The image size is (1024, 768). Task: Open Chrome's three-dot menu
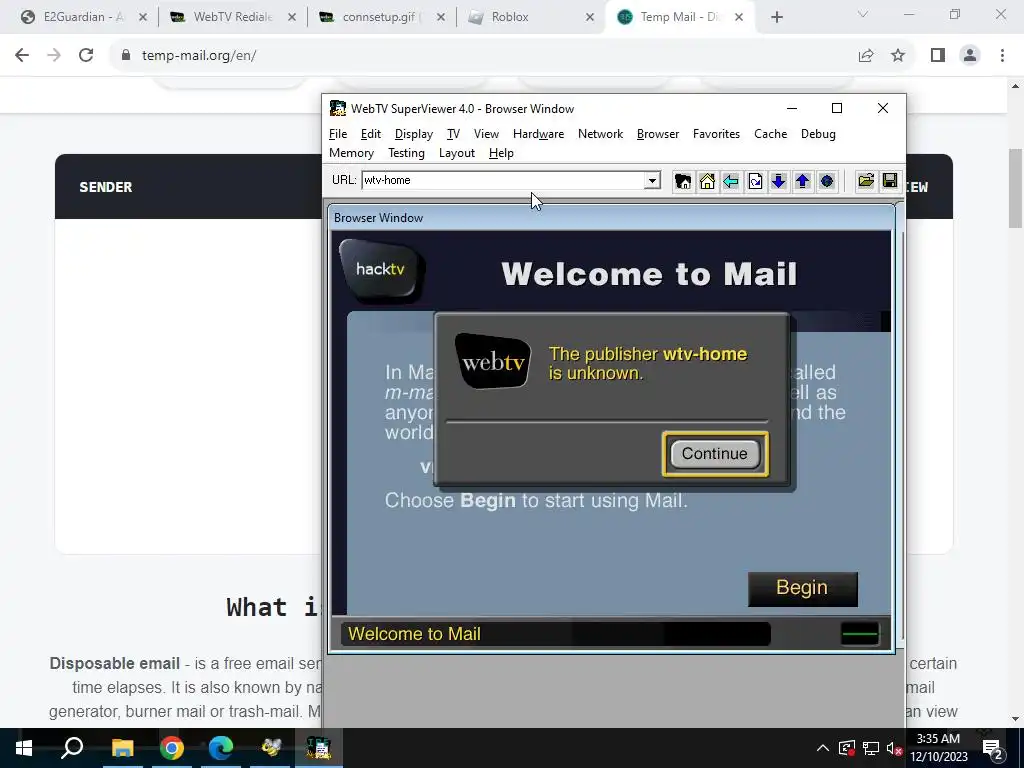(x=1002, y=56)
